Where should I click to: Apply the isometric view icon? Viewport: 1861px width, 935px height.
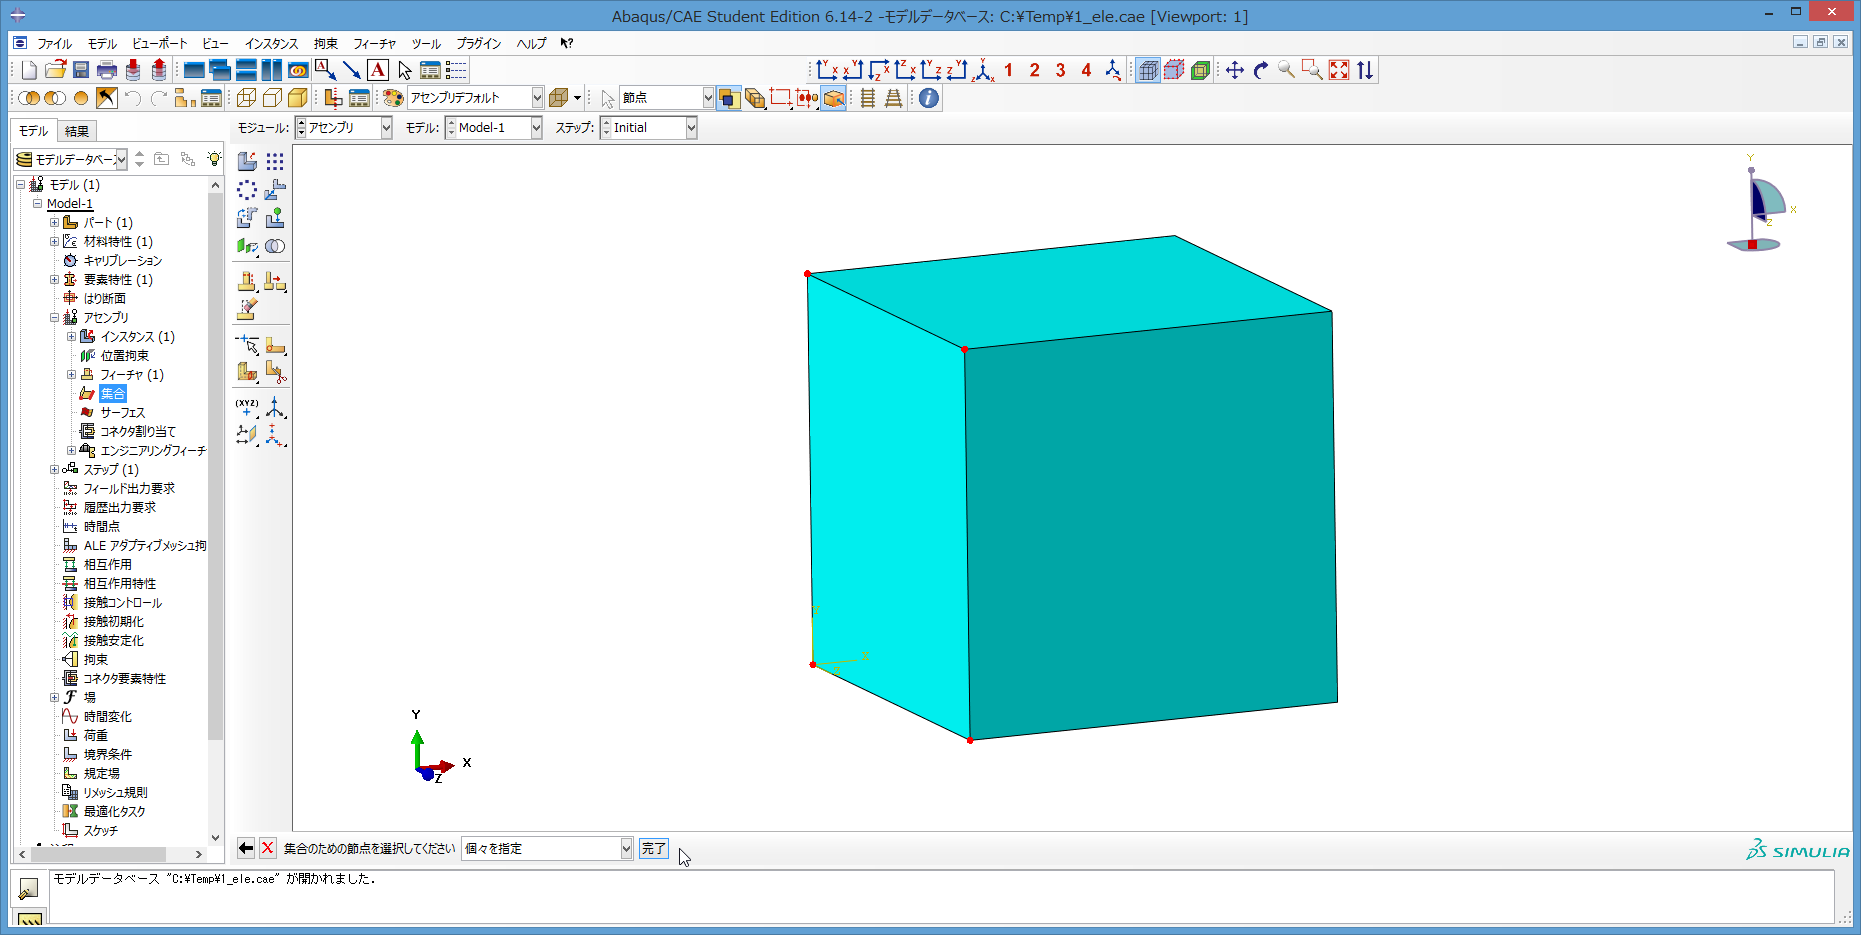983,70
